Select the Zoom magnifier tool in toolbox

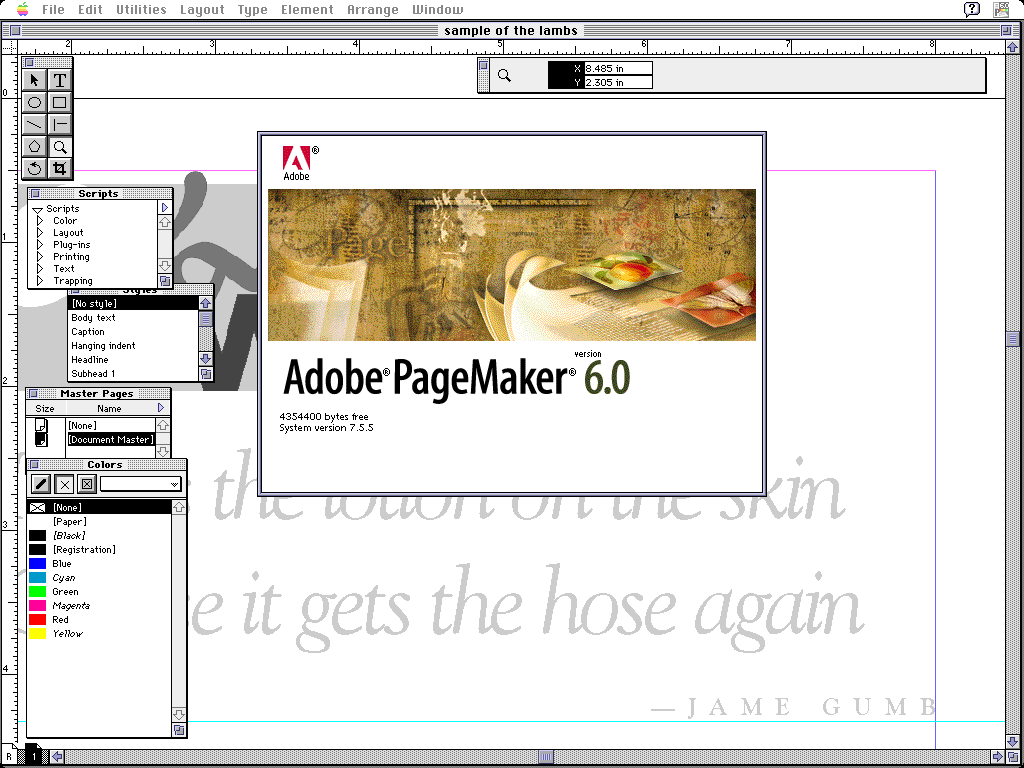click(59, 146)
